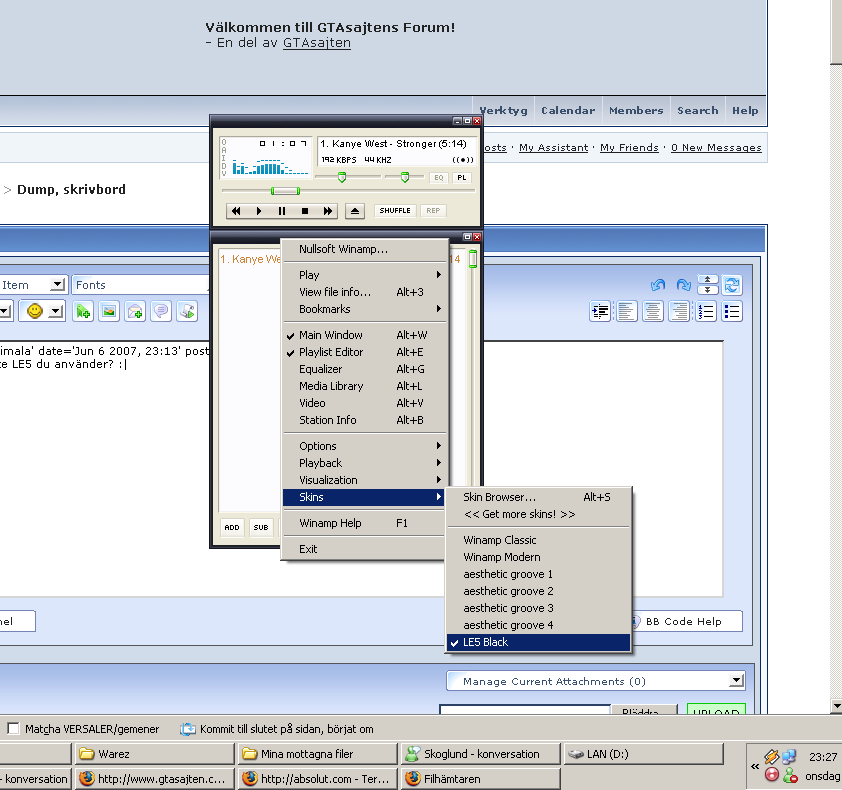Click the redo arrow in editor
The width and height of the screenshot is (842, 790).
tap(684, 285)
